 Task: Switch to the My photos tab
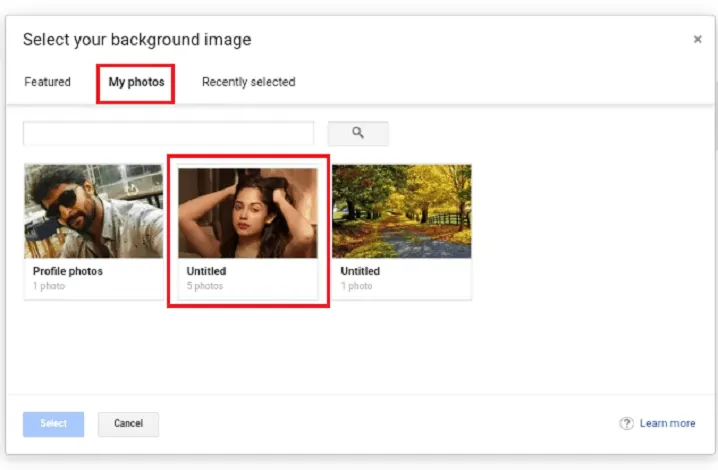(x=136, y=82)
